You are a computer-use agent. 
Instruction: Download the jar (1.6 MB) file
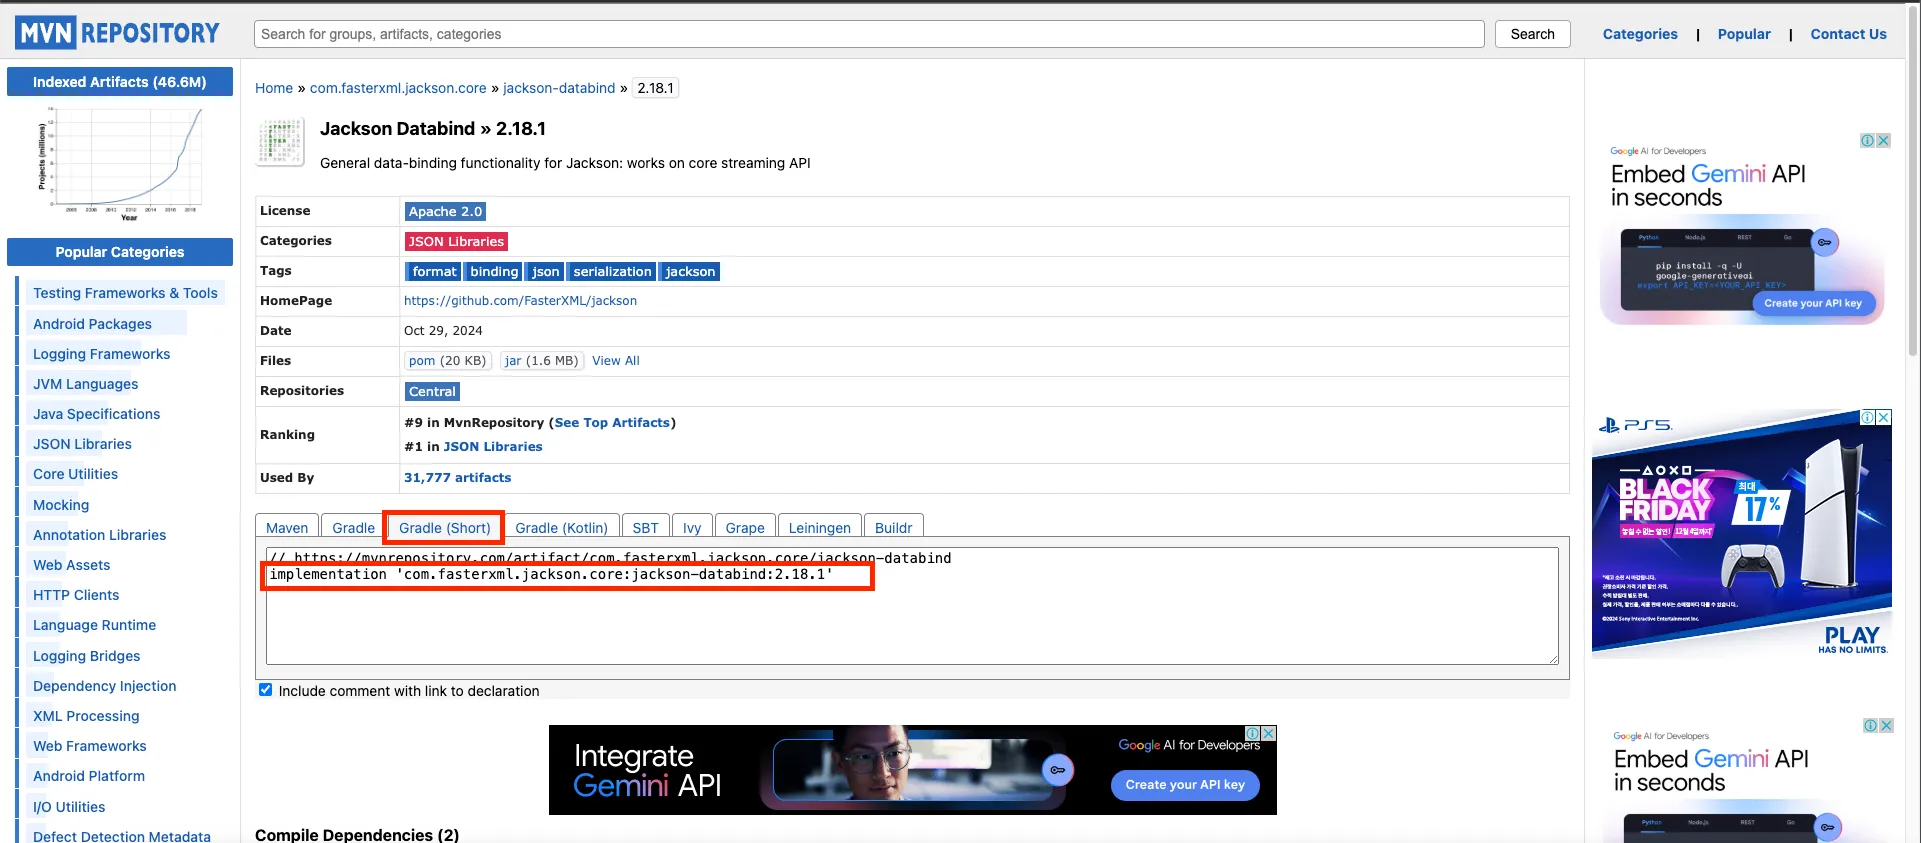541,361
